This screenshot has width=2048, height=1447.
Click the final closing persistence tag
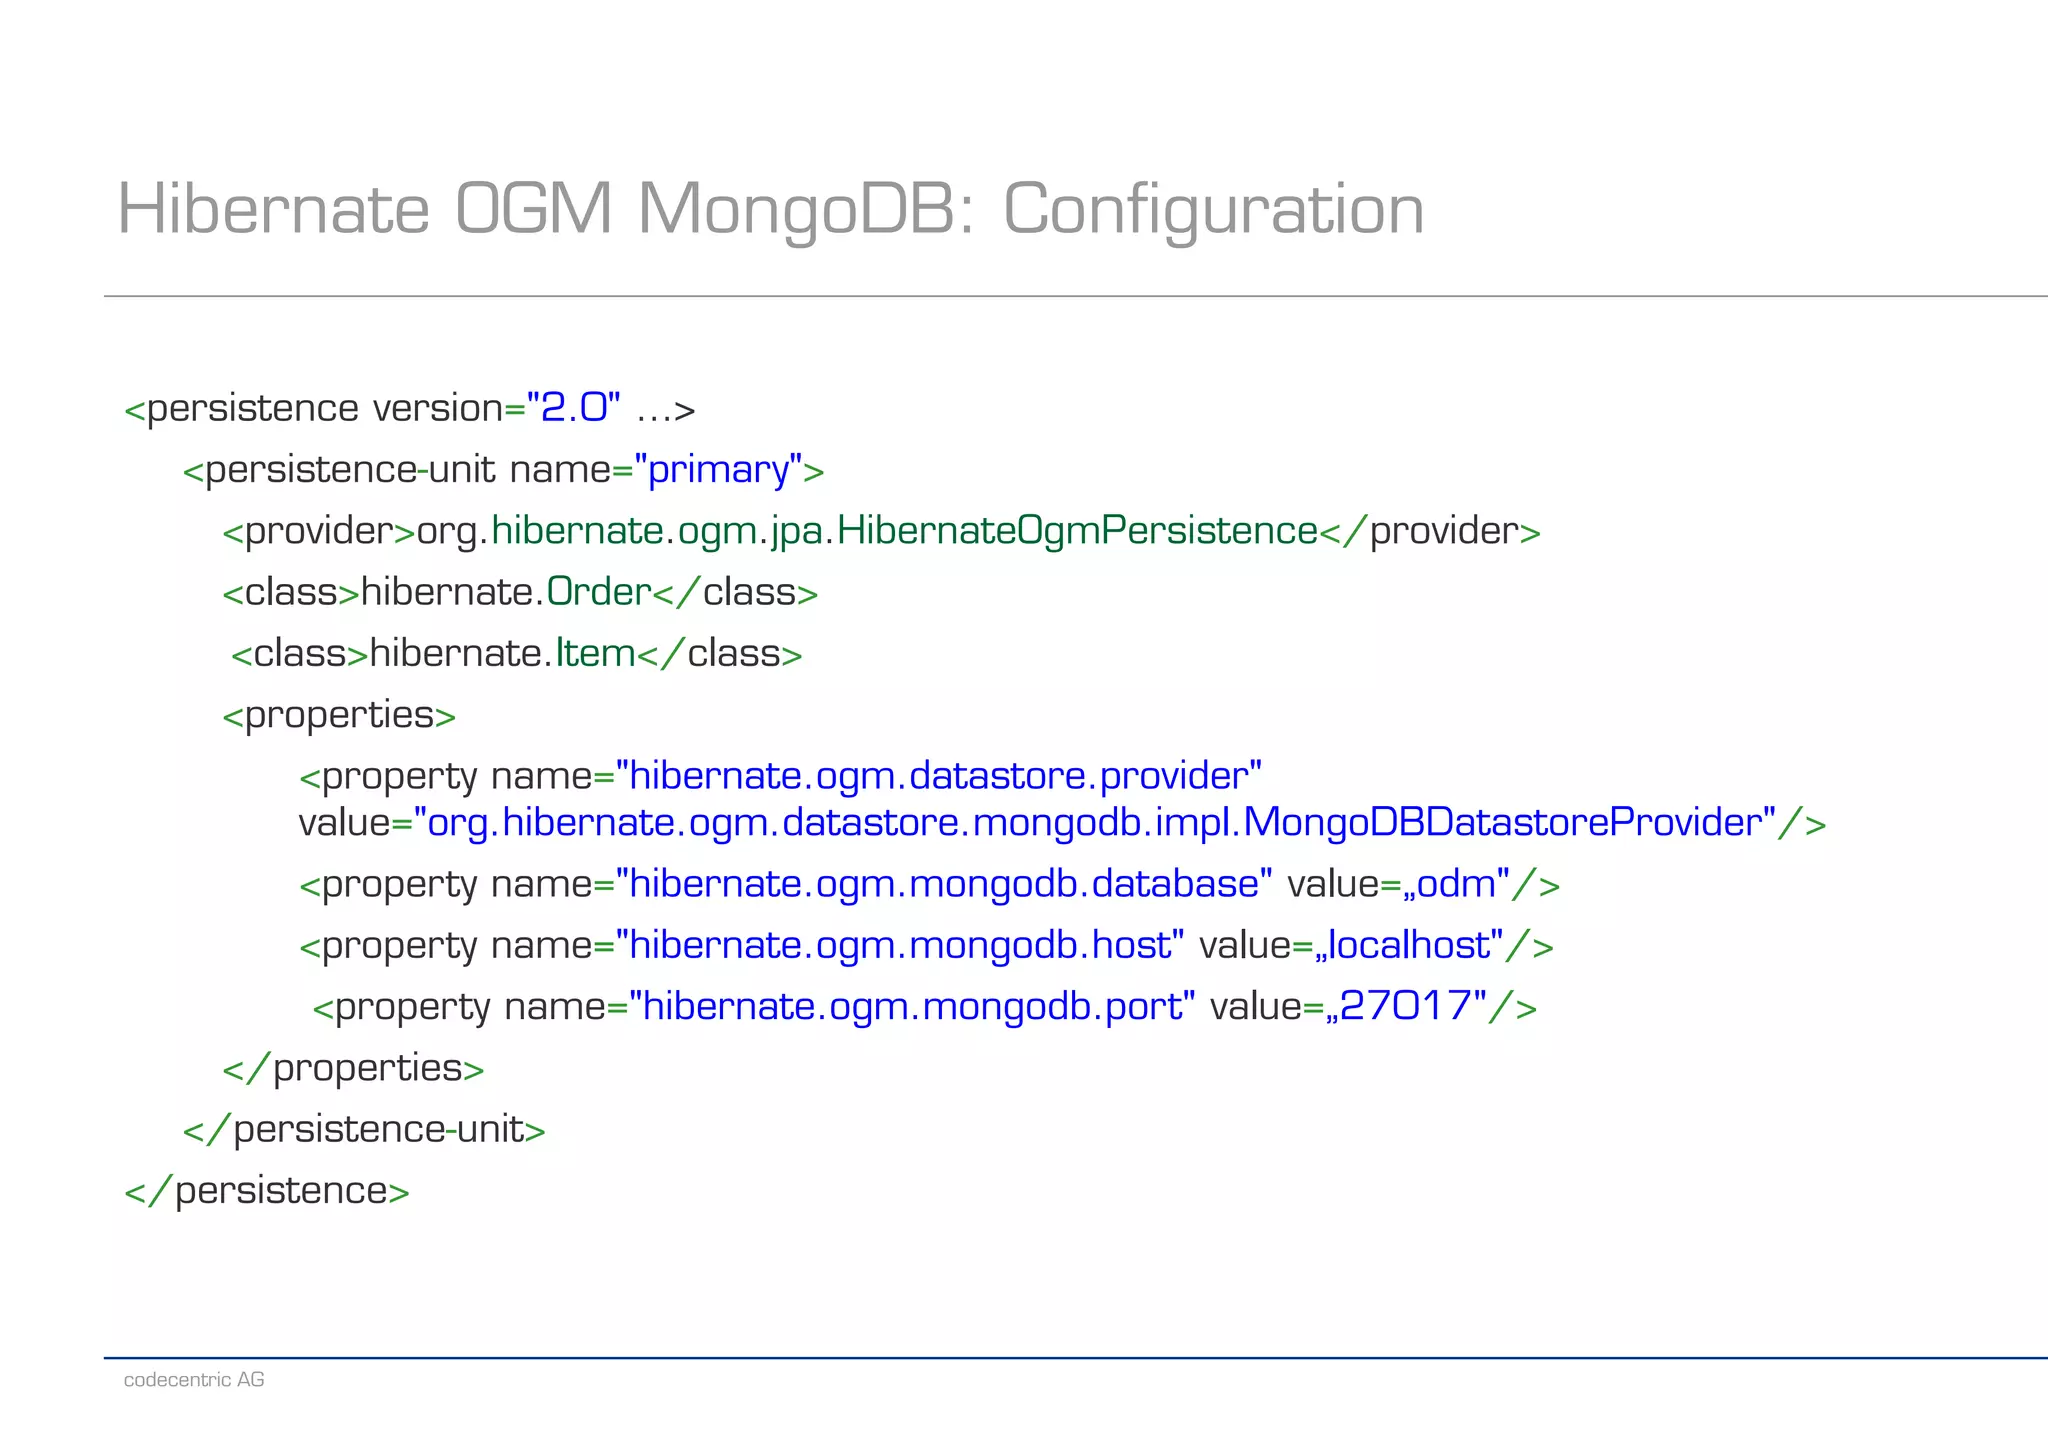[267, 1191]
